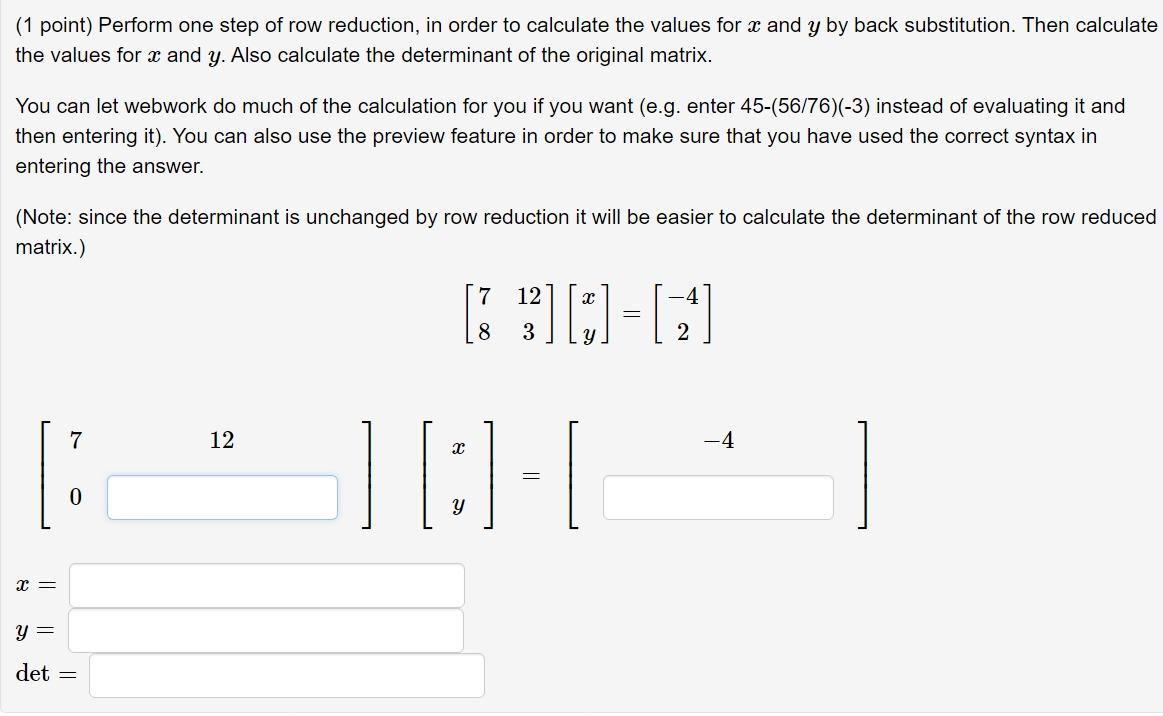Click inside the y solution text box

(265, 630)
